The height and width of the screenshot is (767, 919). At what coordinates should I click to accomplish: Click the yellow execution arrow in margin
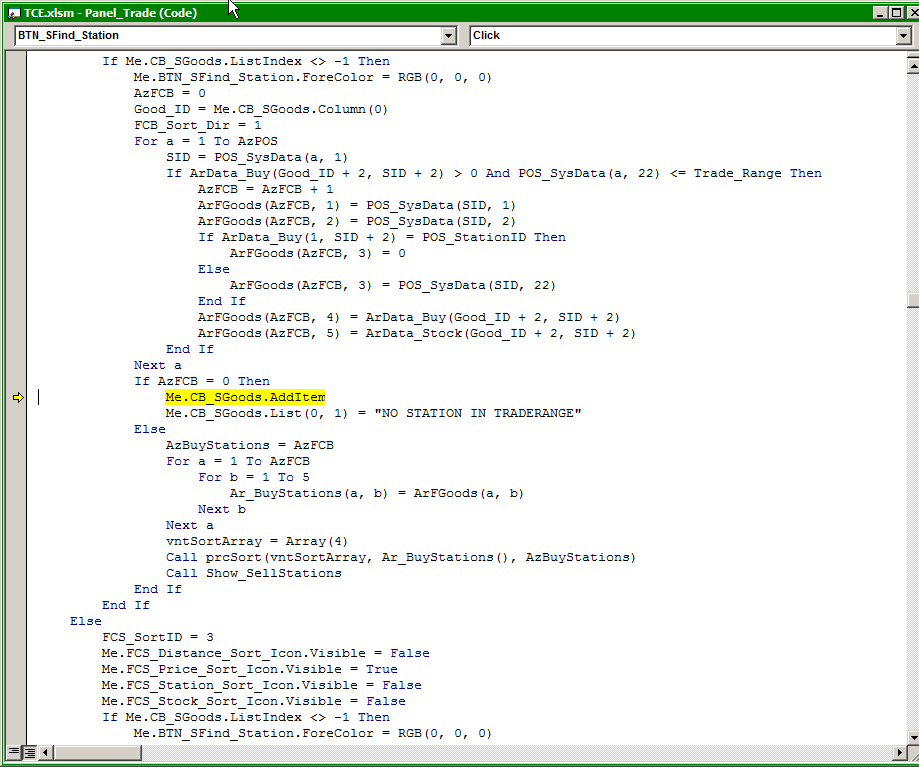[18, 398]
